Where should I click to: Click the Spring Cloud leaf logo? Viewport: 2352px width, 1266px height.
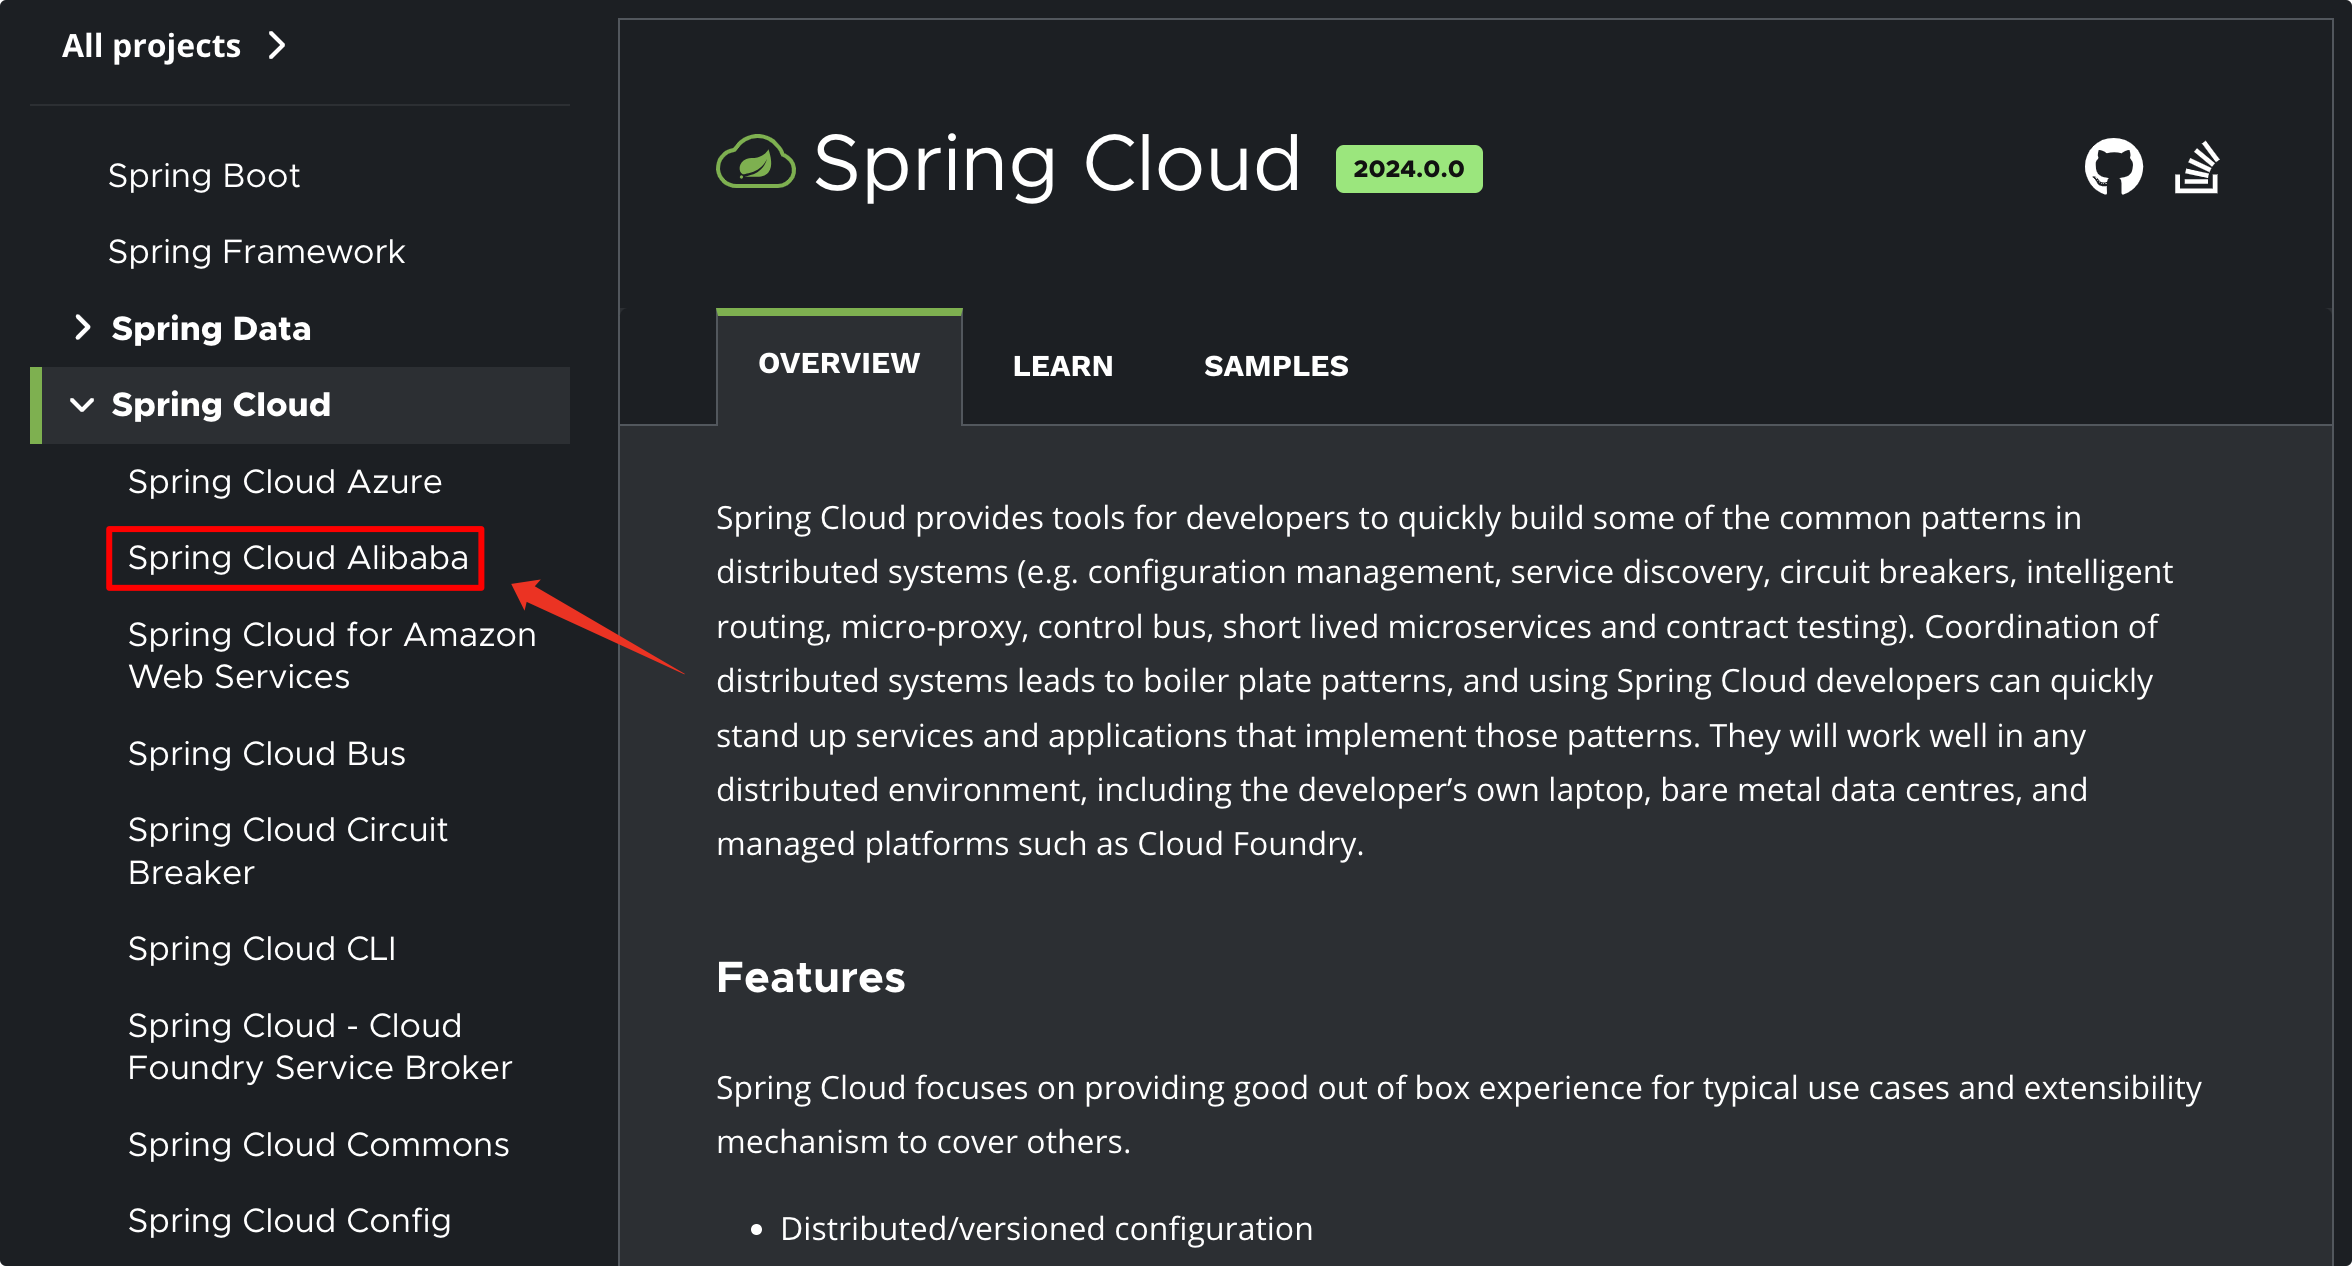pyautogui.click(x=756, y=163)
